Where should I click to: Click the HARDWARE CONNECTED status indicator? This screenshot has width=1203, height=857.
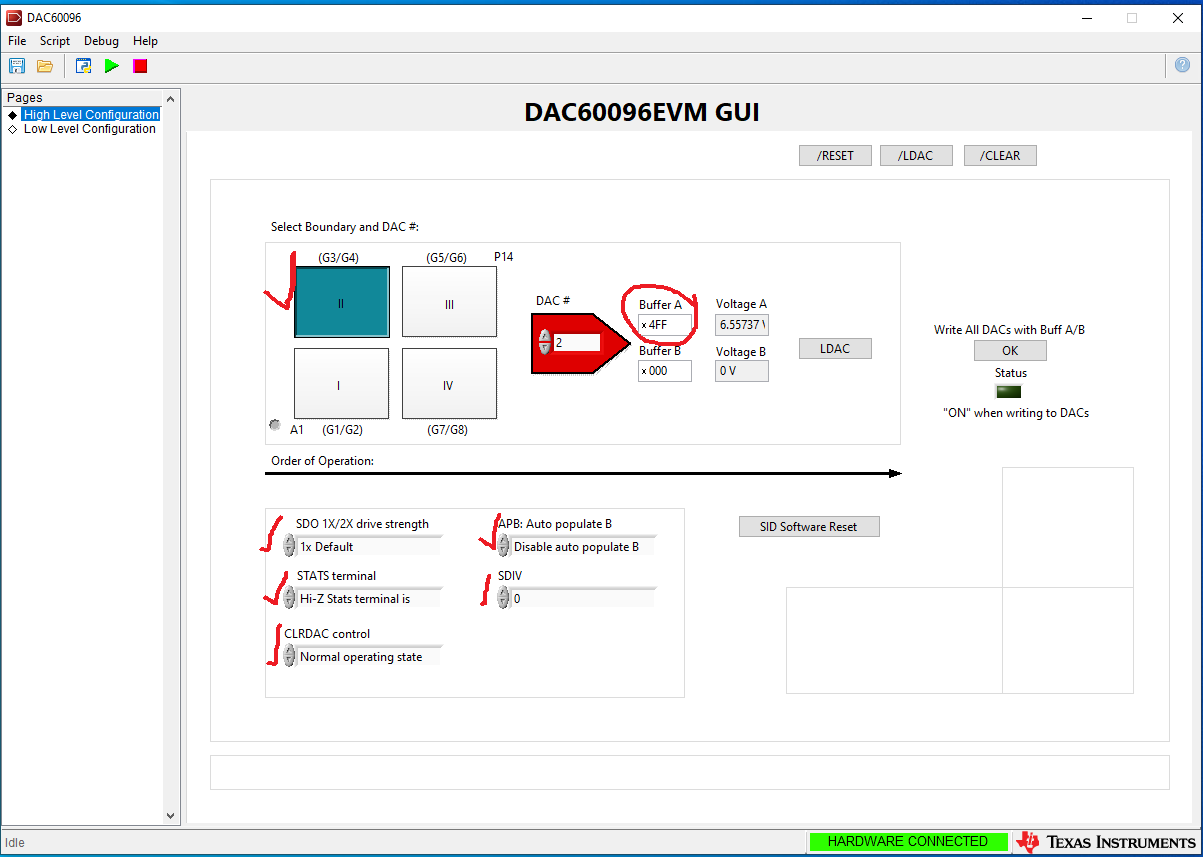[908, 842]
